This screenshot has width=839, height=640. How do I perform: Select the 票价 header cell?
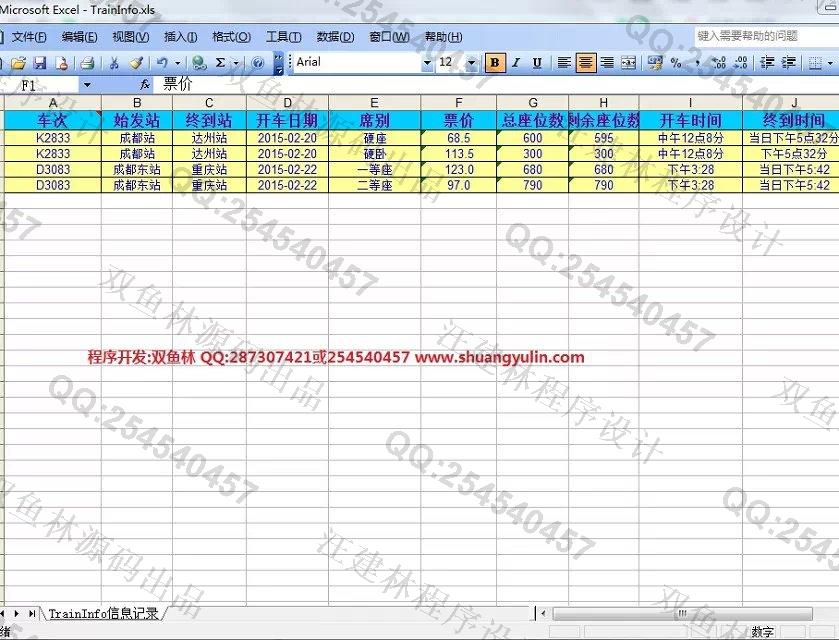(459, 120)
